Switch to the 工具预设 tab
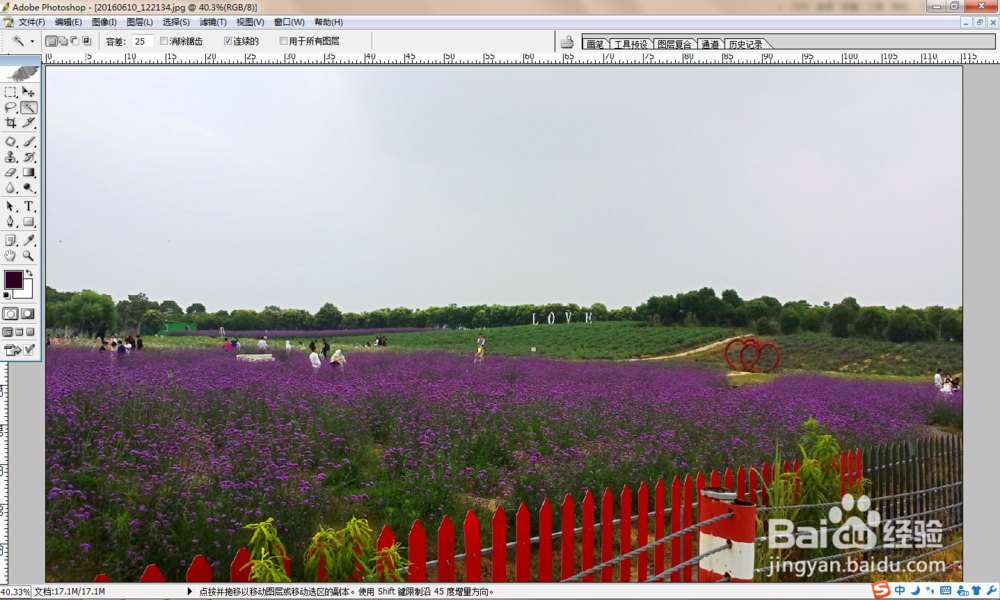 pos(630,44)
